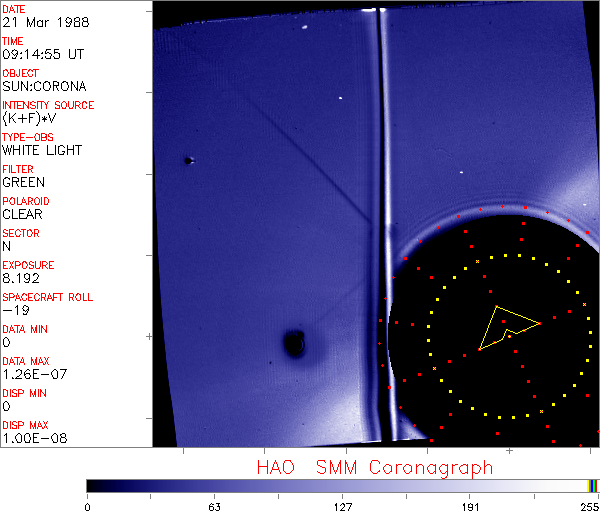This screenshot has width=600, height=512.
Task: Click the large dark circular spot in the image
Action: [x=294, y=344]
